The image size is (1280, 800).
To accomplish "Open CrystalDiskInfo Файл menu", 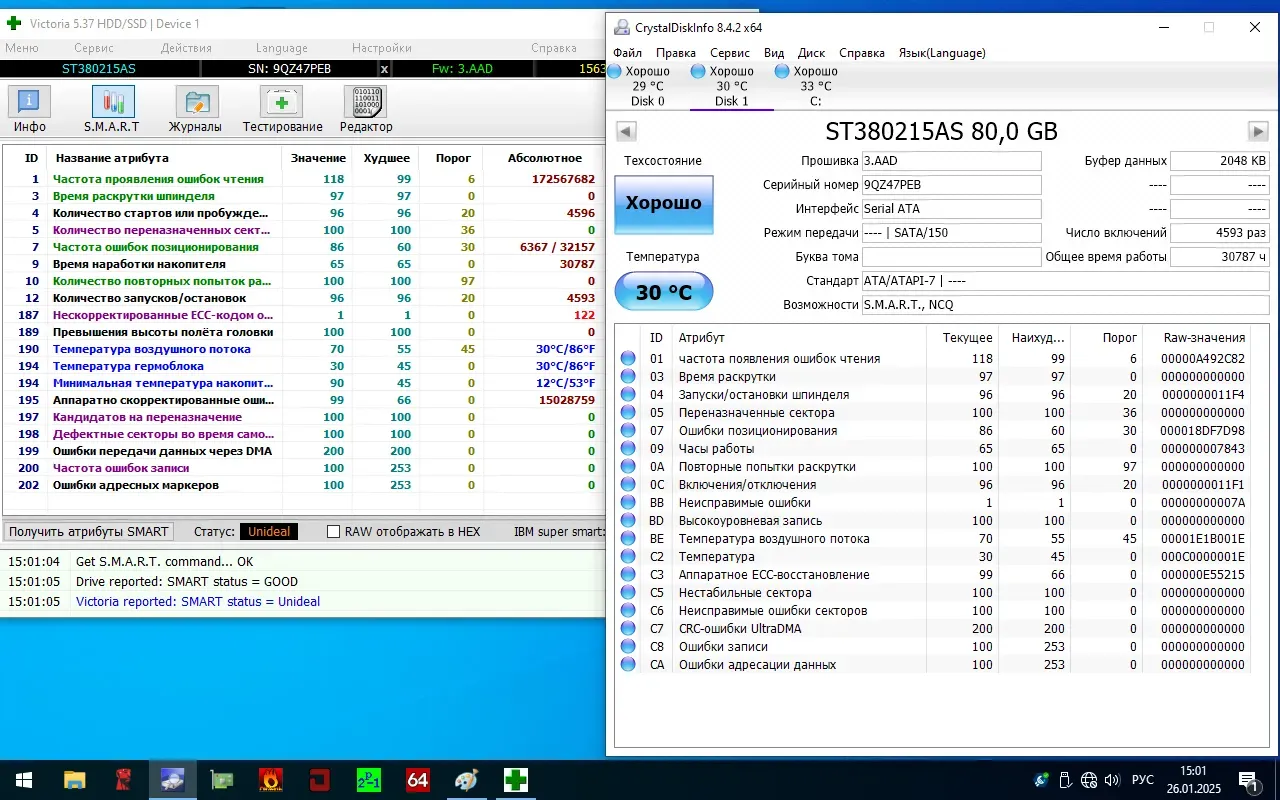I will click(x=628, y=53).
